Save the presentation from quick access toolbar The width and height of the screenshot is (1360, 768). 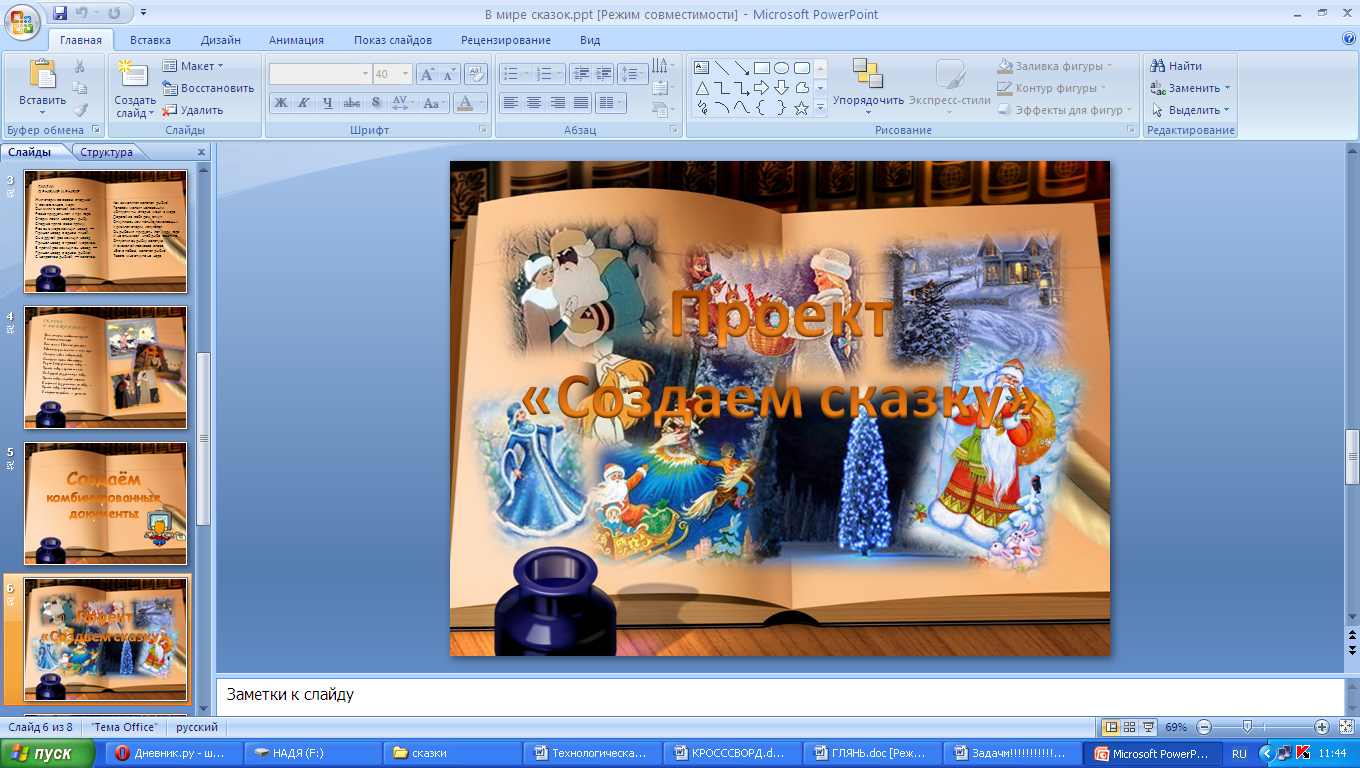pos(59,13)
